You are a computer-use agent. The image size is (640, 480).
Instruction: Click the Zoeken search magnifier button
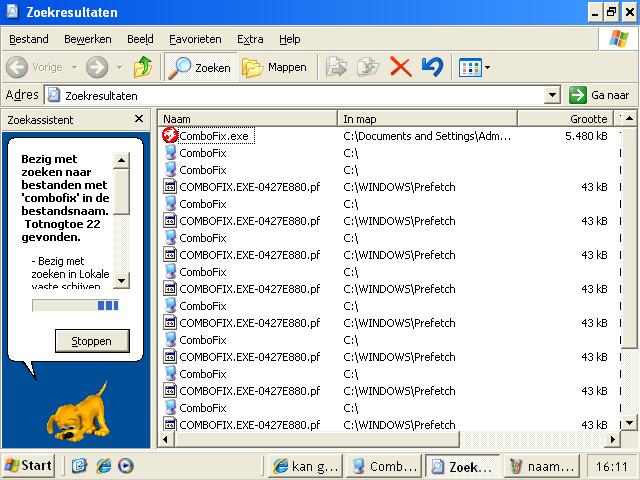[x=200, y=67]
